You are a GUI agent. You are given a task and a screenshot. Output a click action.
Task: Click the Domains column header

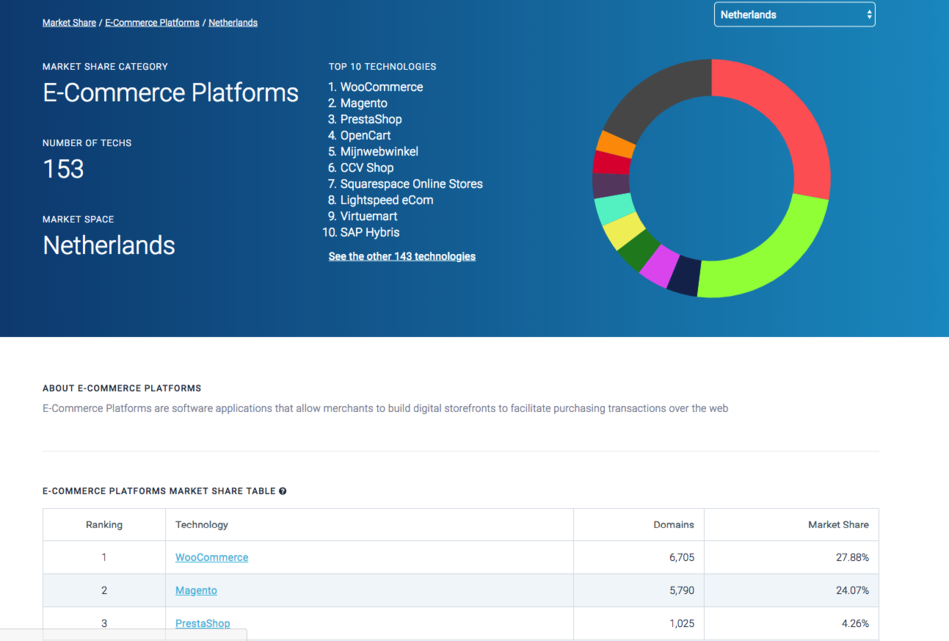coord(674,524)
